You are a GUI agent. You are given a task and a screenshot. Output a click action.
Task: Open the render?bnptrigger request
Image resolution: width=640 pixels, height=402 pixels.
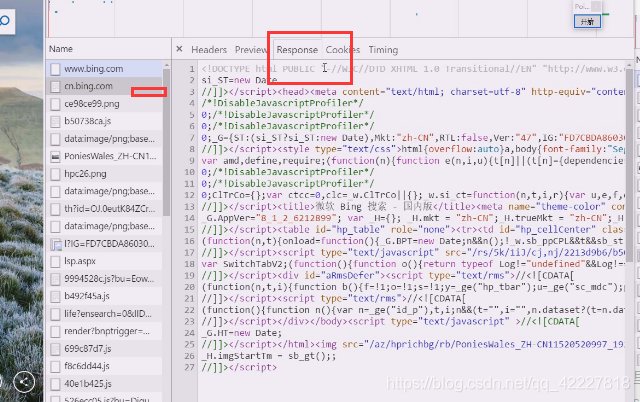104,331
